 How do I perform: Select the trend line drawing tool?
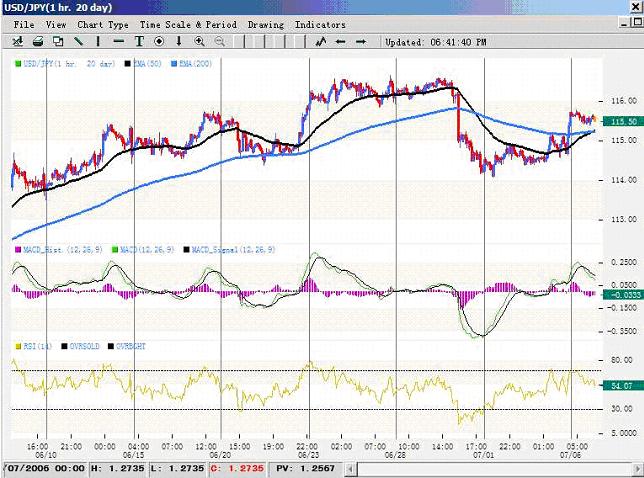[x=78, y=42]
